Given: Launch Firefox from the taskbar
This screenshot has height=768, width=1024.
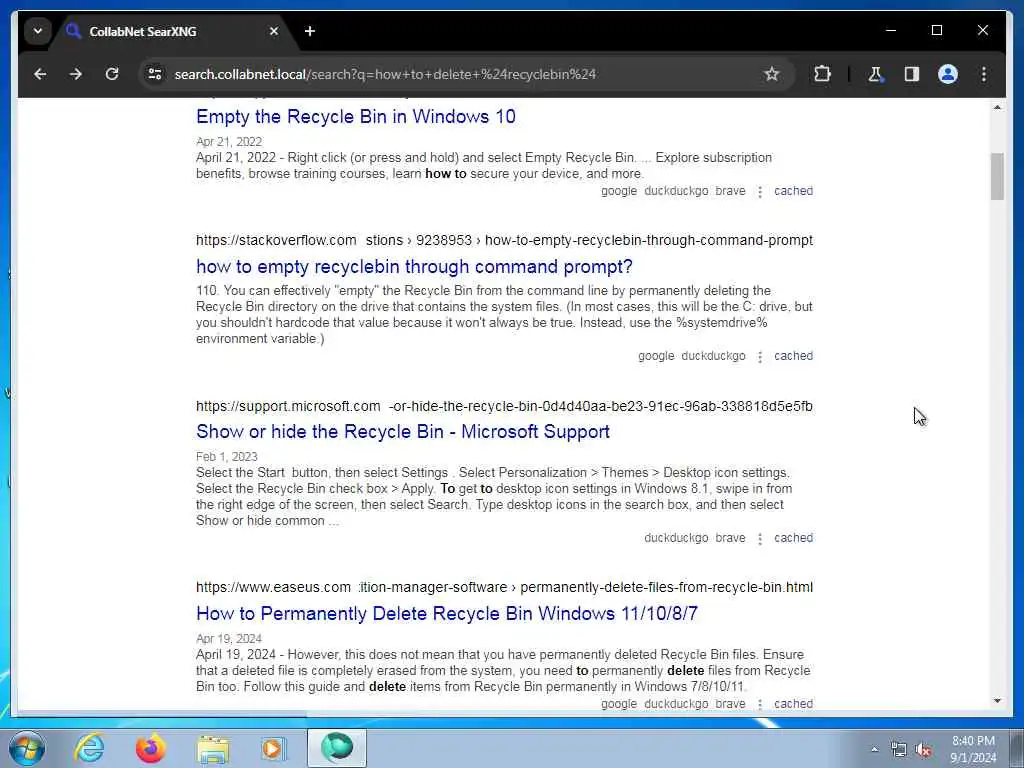Looking at the screenshot, I should [150, 748].
